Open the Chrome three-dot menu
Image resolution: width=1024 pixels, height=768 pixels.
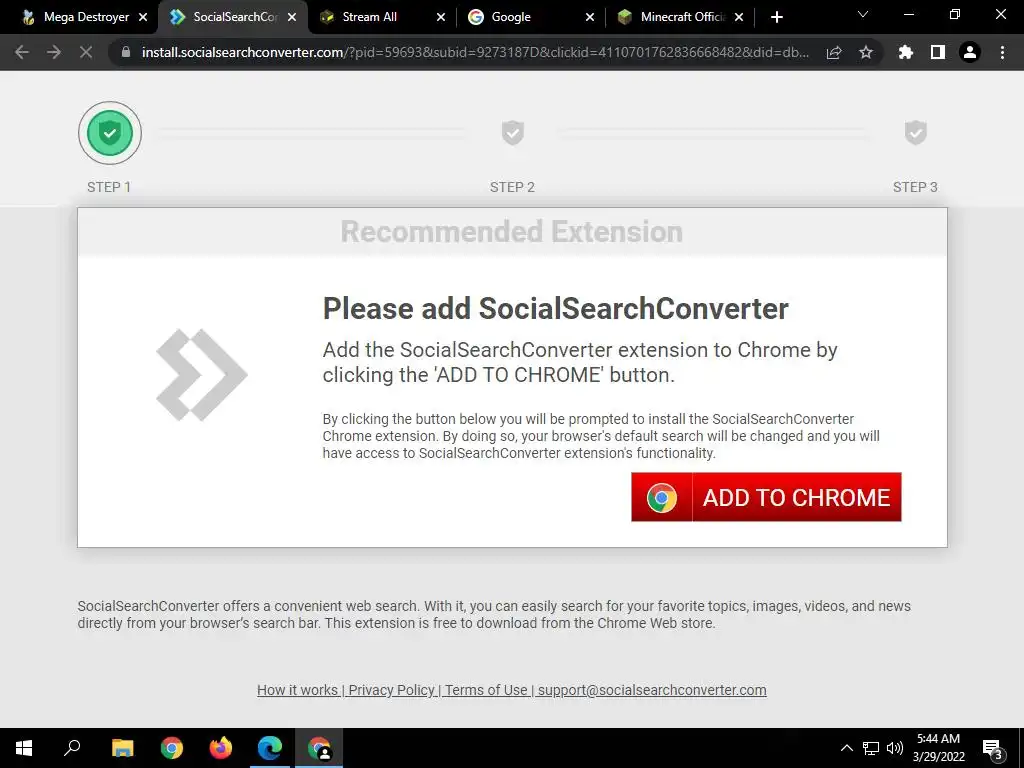1002,52
